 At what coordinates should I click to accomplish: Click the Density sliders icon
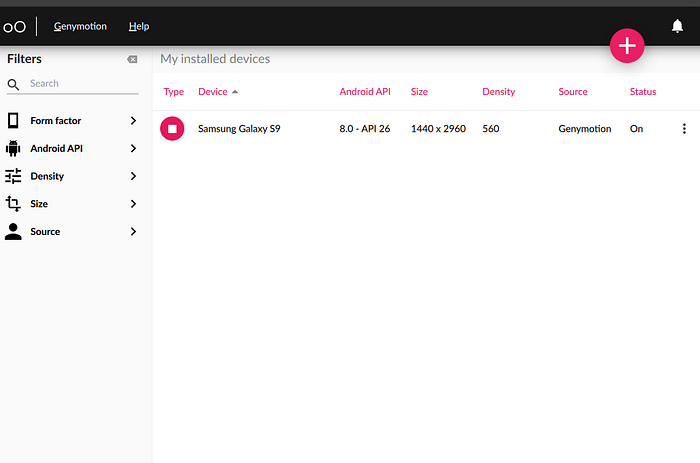coord(13,176)
